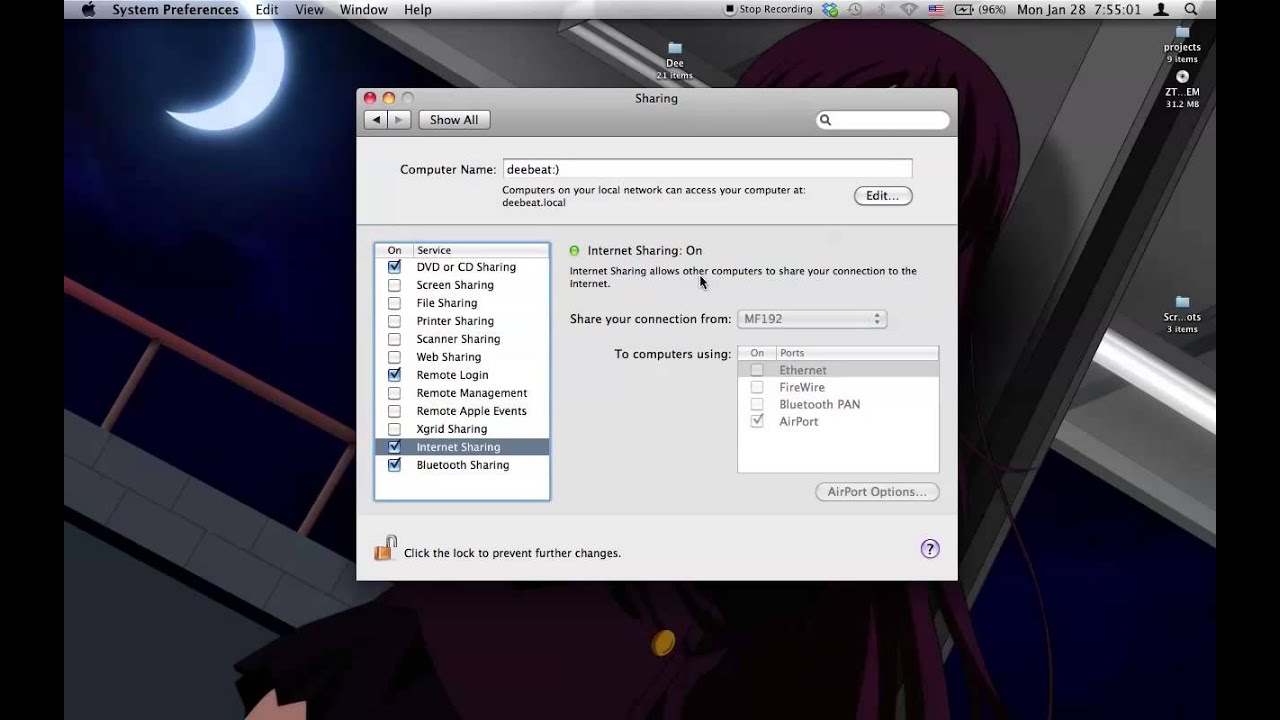Click the lock icon to prevent changes
Image resolution: width=1280 pixels, height=720 pixels.
[x=385, y=548]
